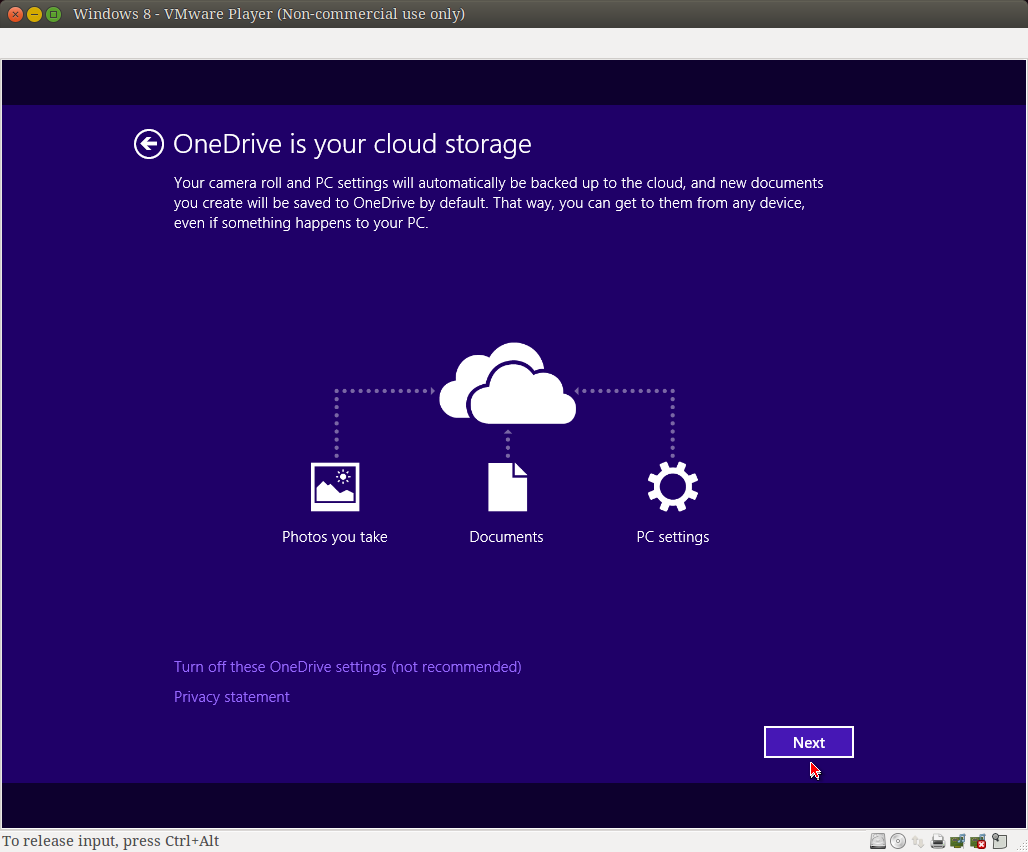Click Turn off these OneDrive settings link
The height and width of the screenshot is (852, 1028).
[347, 667]
